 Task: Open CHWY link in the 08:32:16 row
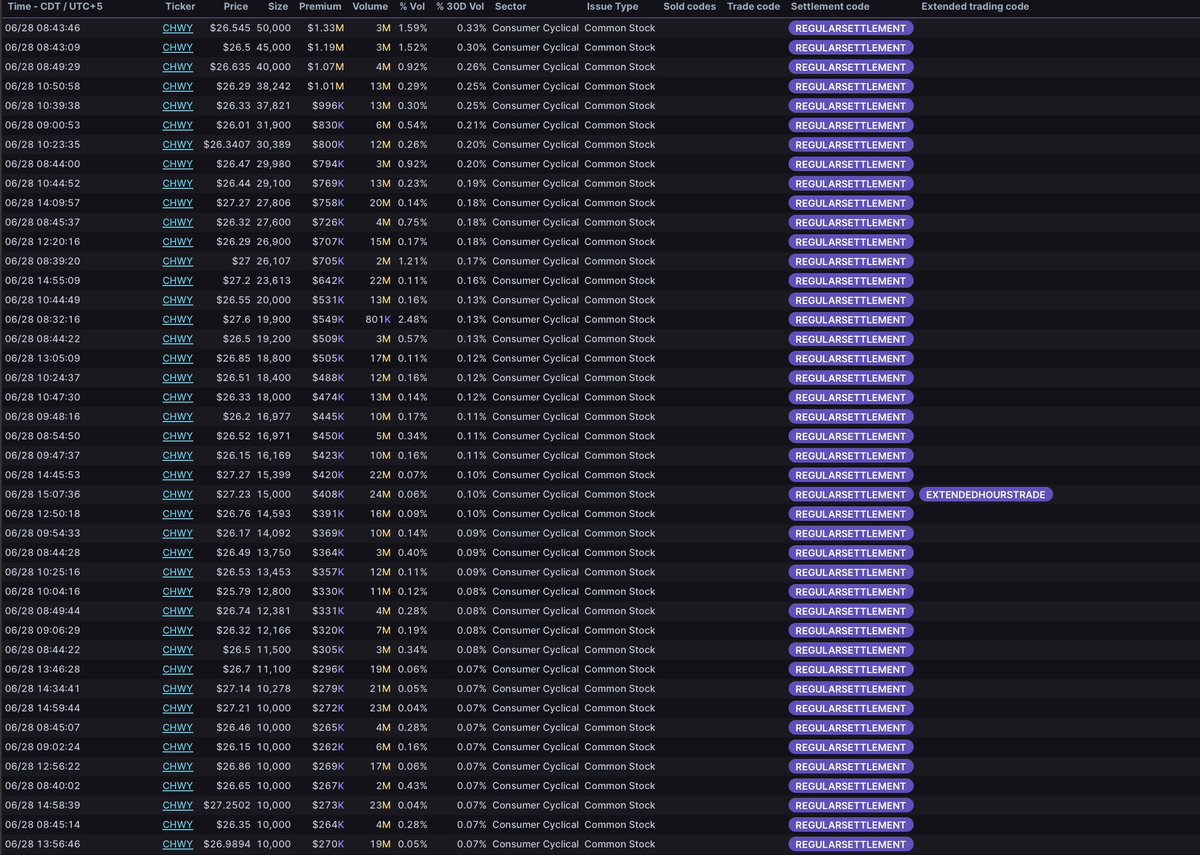[178, 320]
